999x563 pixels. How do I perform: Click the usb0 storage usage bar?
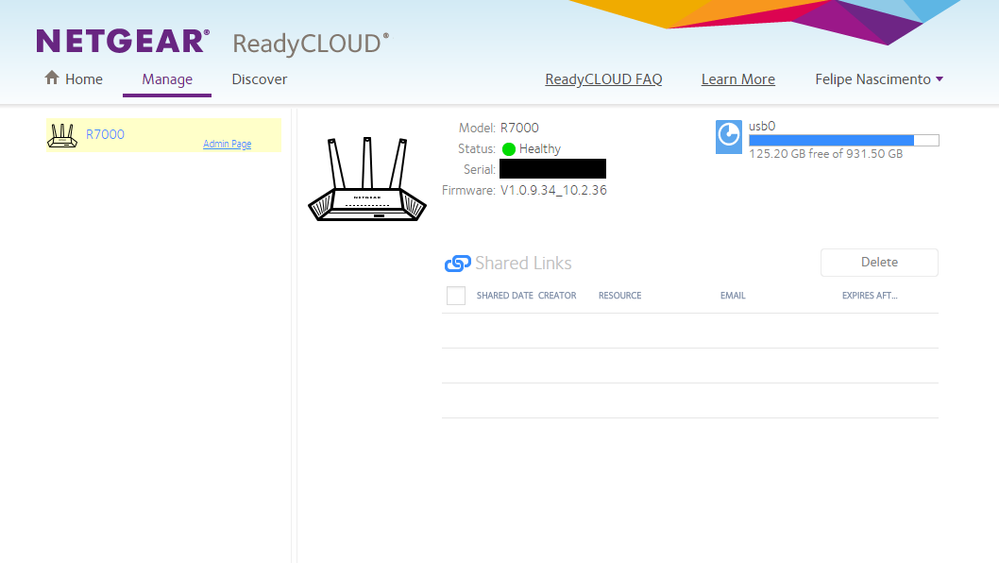click(844, 140)
